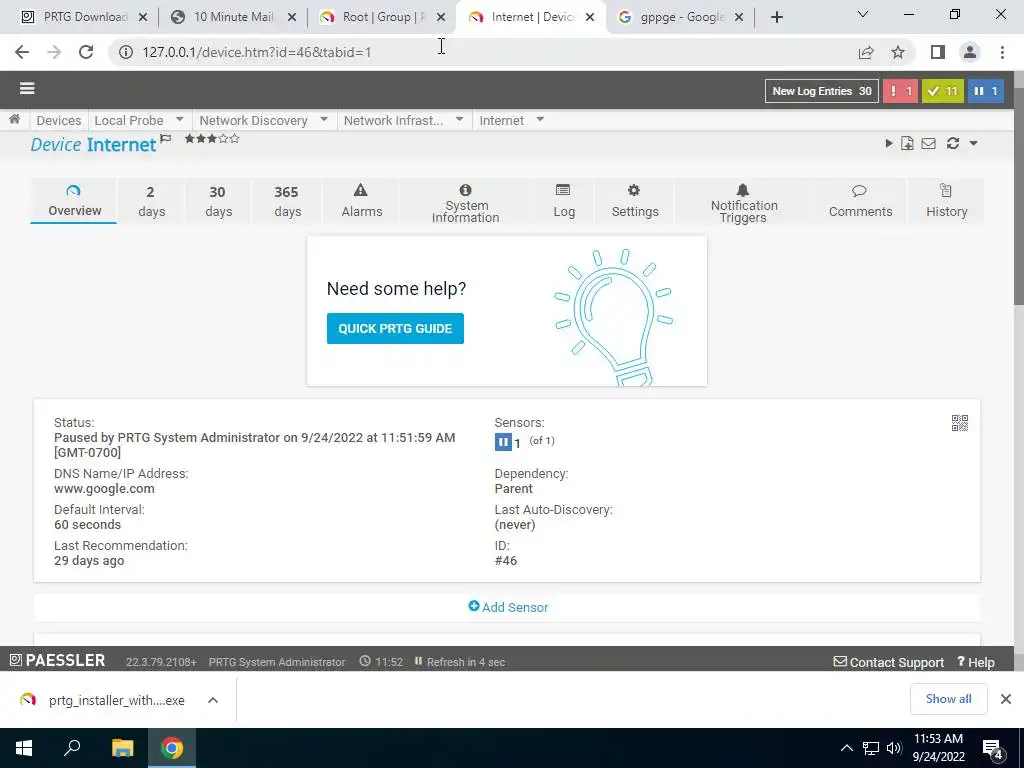Click the device priority flag icon
The image size is (1024, 768).
166,138
